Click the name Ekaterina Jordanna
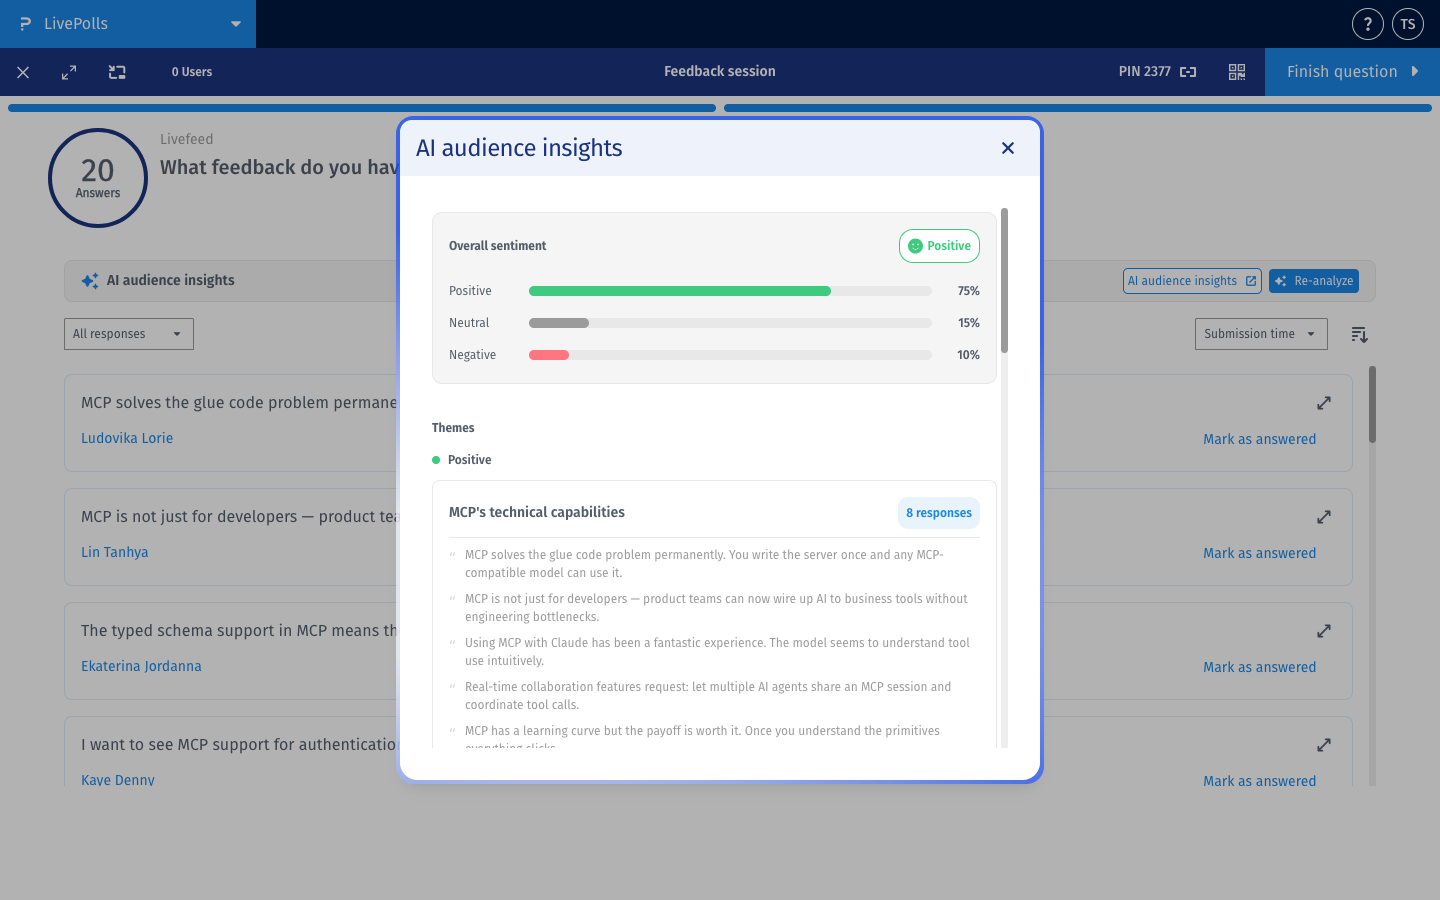This screenshot has height=900, width=1440. (141, 666)
